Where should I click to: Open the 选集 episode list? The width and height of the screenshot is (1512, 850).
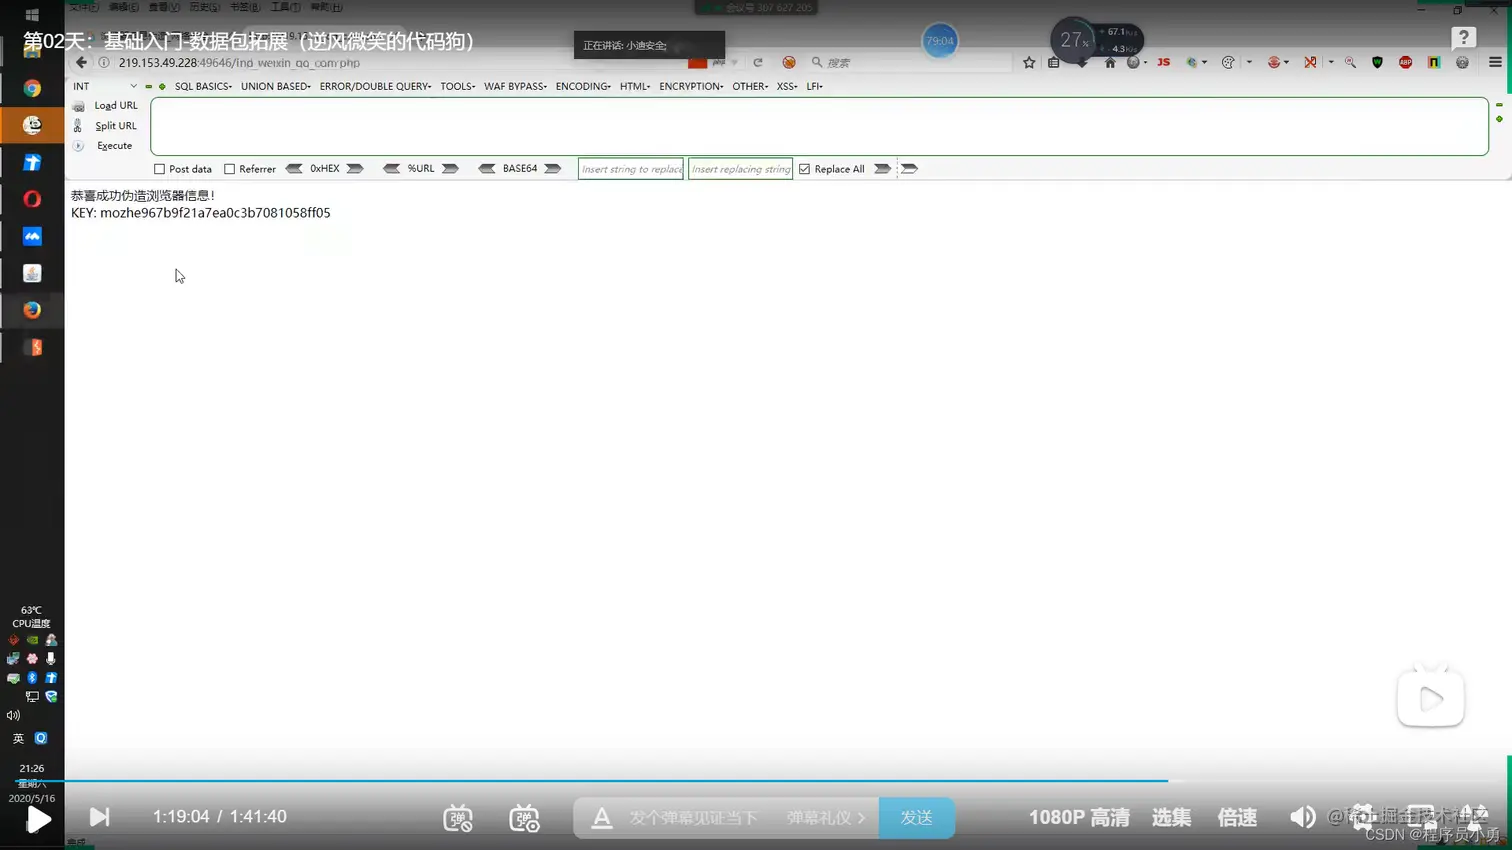(1171, 818)
